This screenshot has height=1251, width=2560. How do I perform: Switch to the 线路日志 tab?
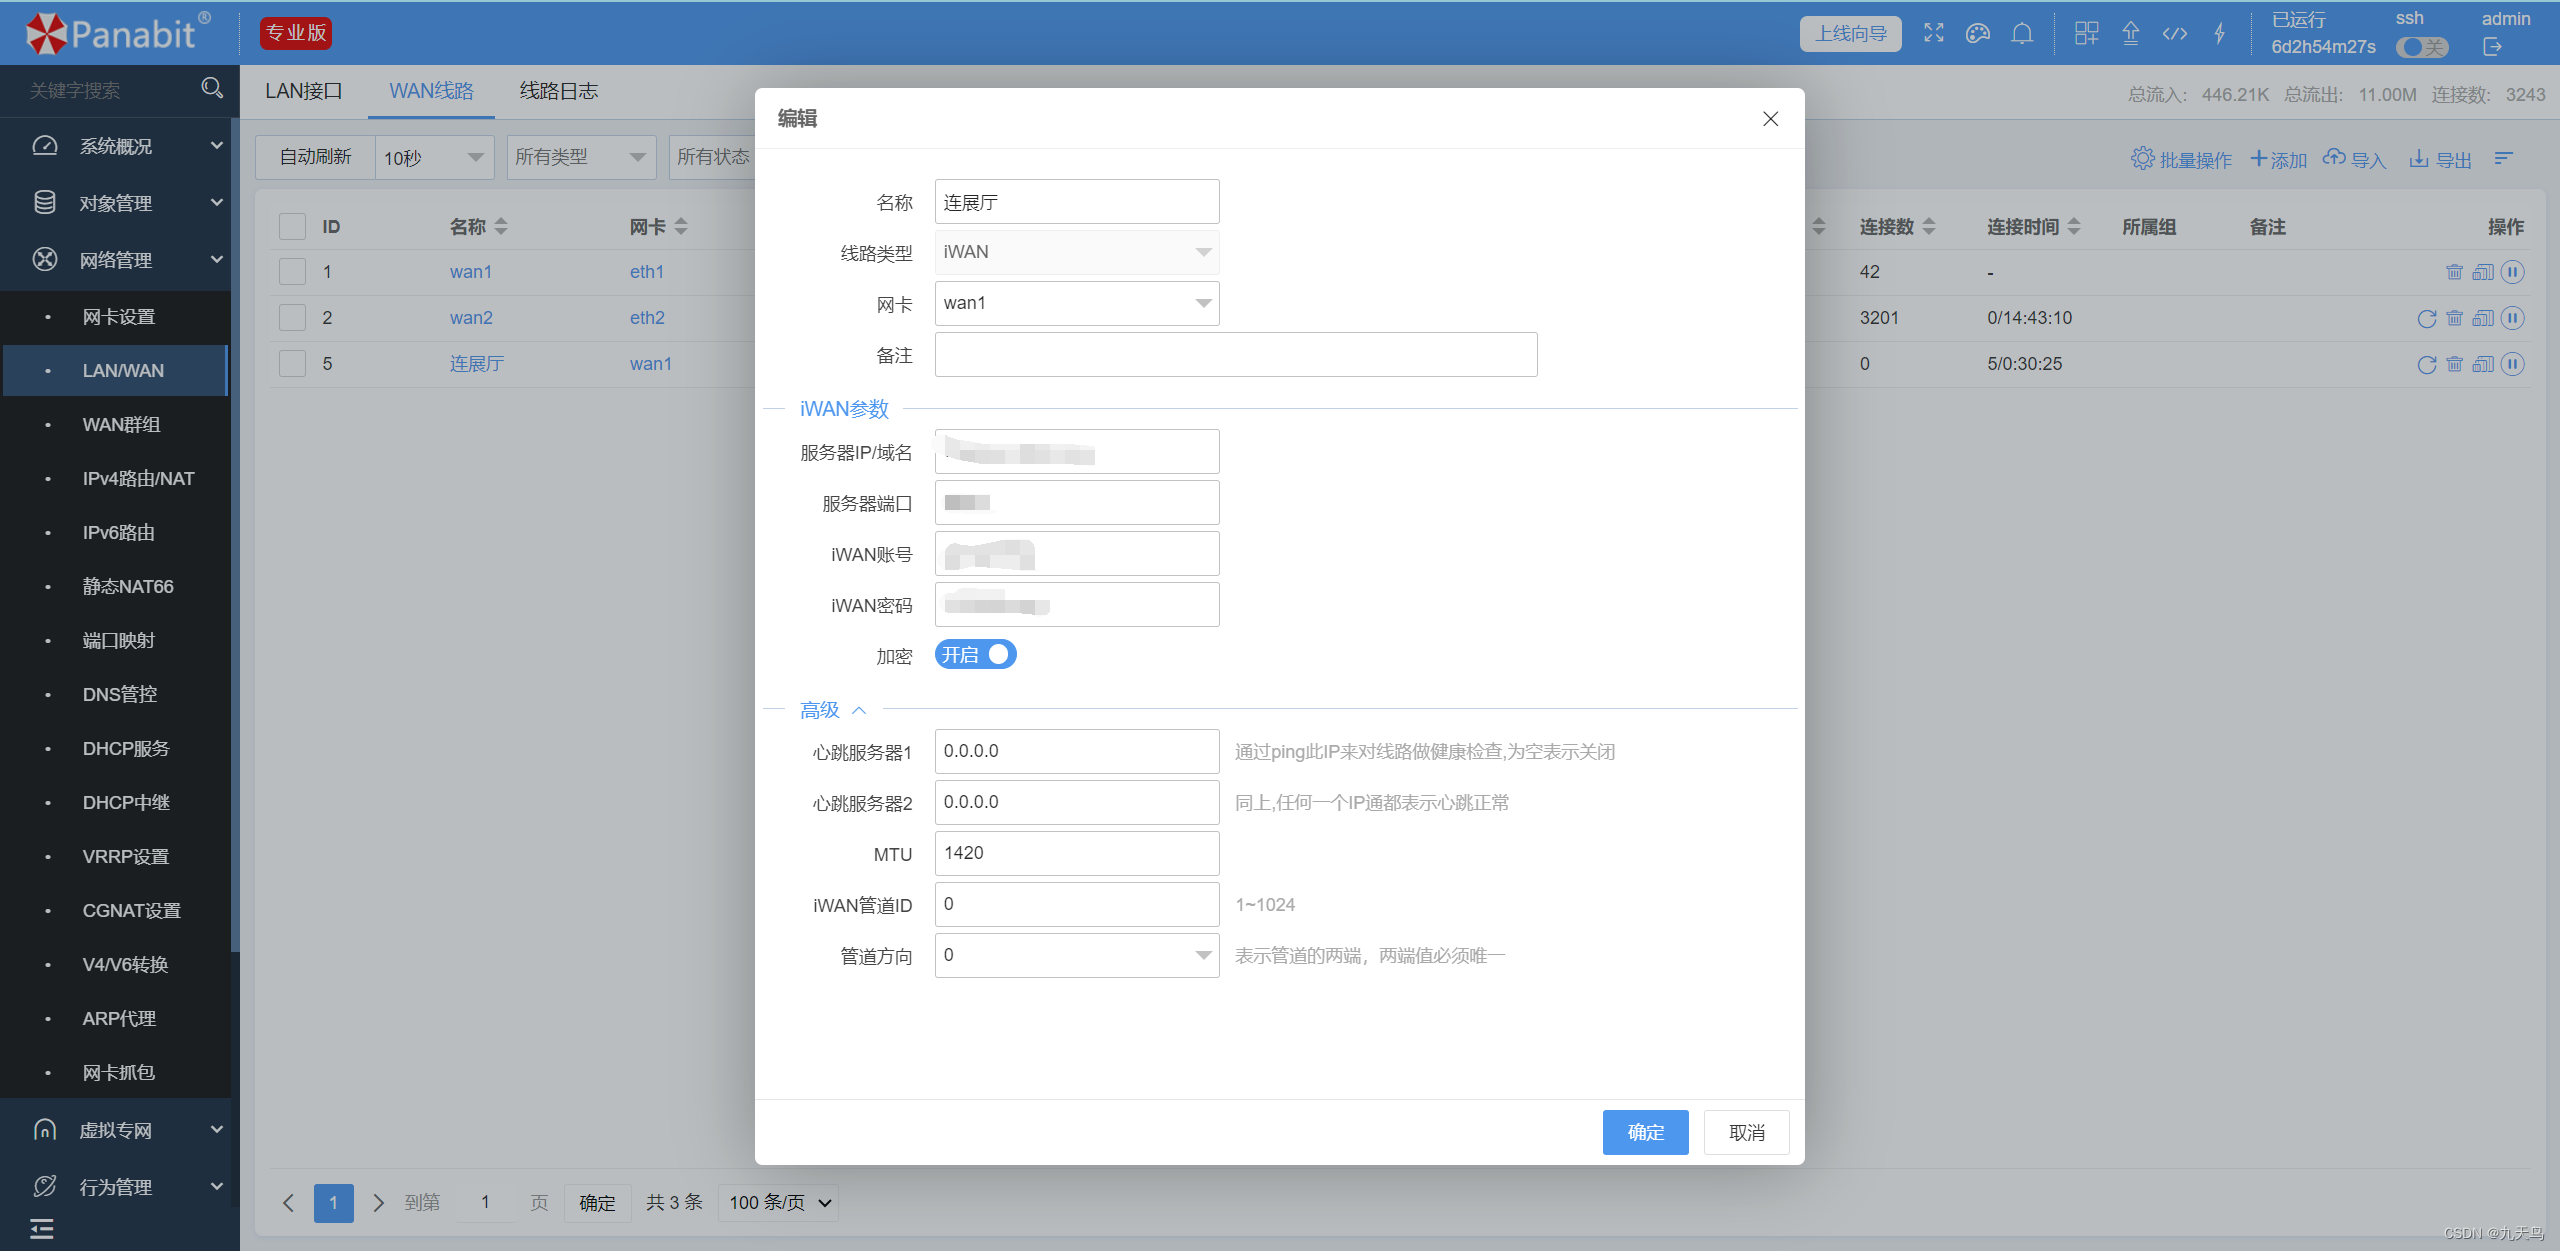pos(558,91)
